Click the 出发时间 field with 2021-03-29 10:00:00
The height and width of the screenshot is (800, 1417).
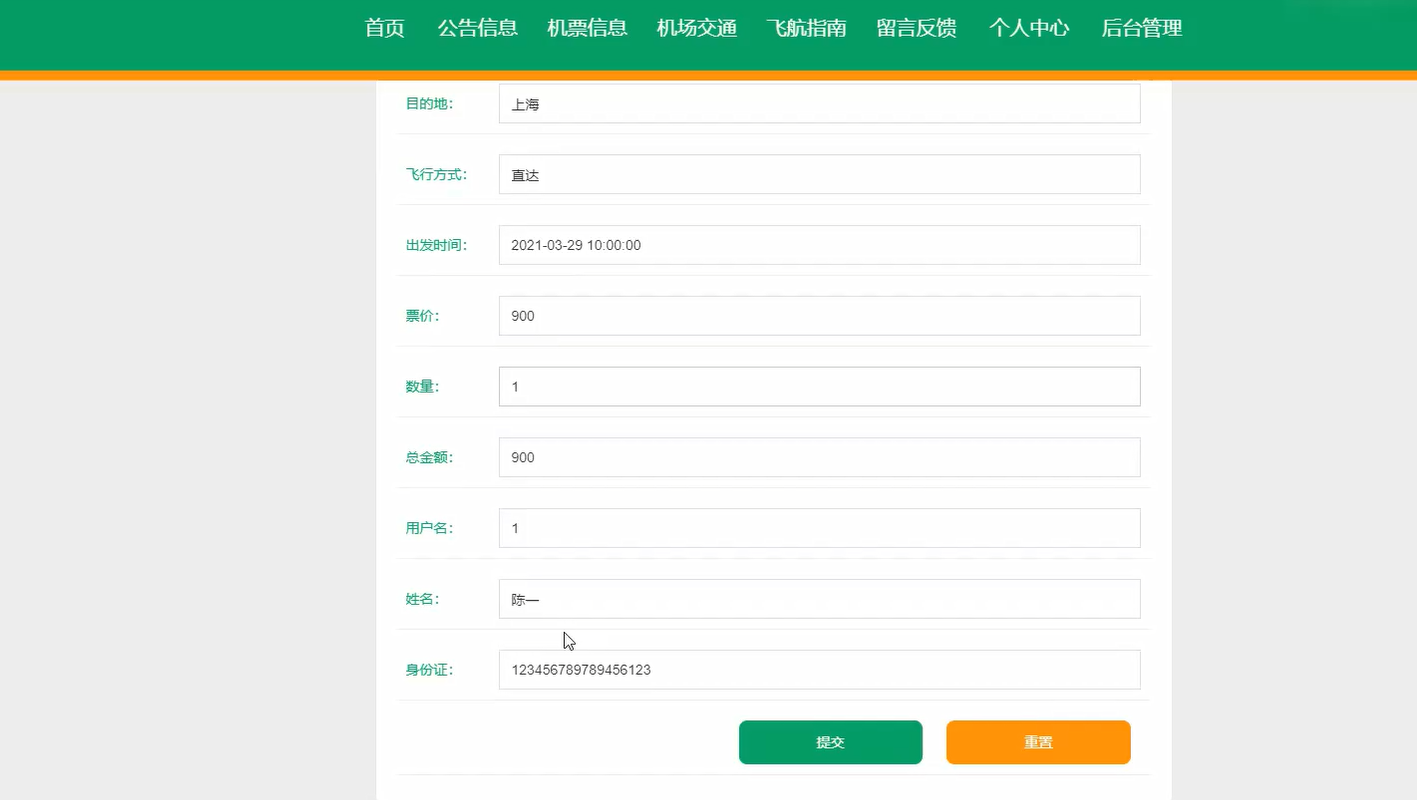pyautogui.click(x=819, y=245)
